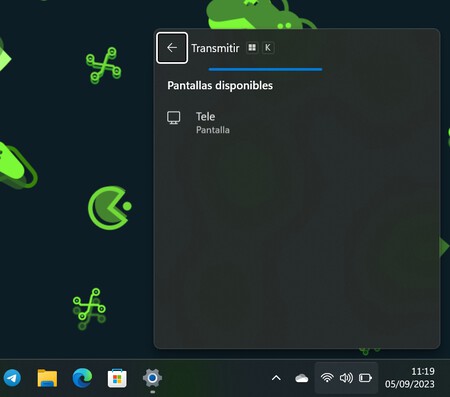Click the K key shortcut badge
Screen dimensions: 450x397
268,48
